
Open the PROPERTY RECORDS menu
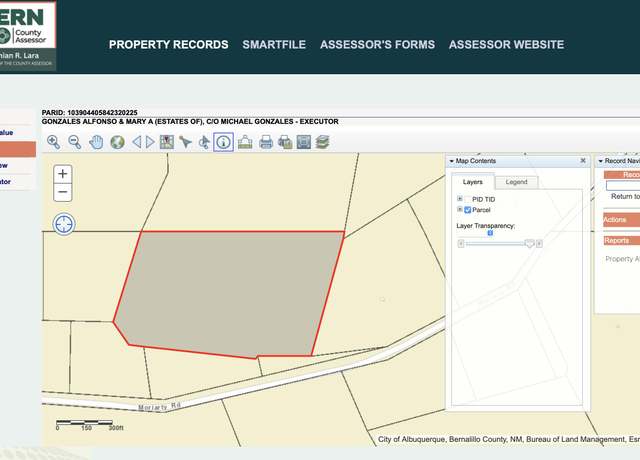[x=169, y=44]
